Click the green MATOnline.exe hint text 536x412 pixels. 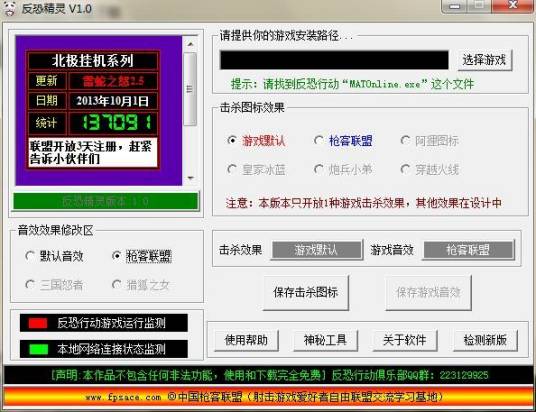point(352,84)
